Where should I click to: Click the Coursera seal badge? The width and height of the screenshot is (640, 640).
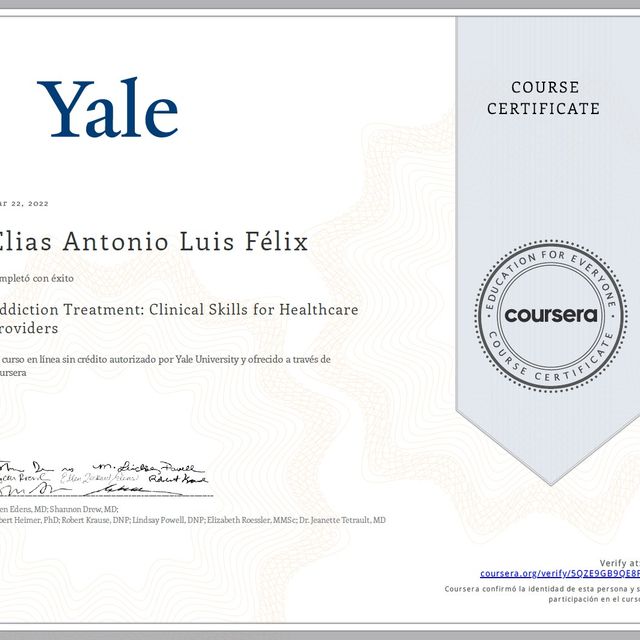551,316
